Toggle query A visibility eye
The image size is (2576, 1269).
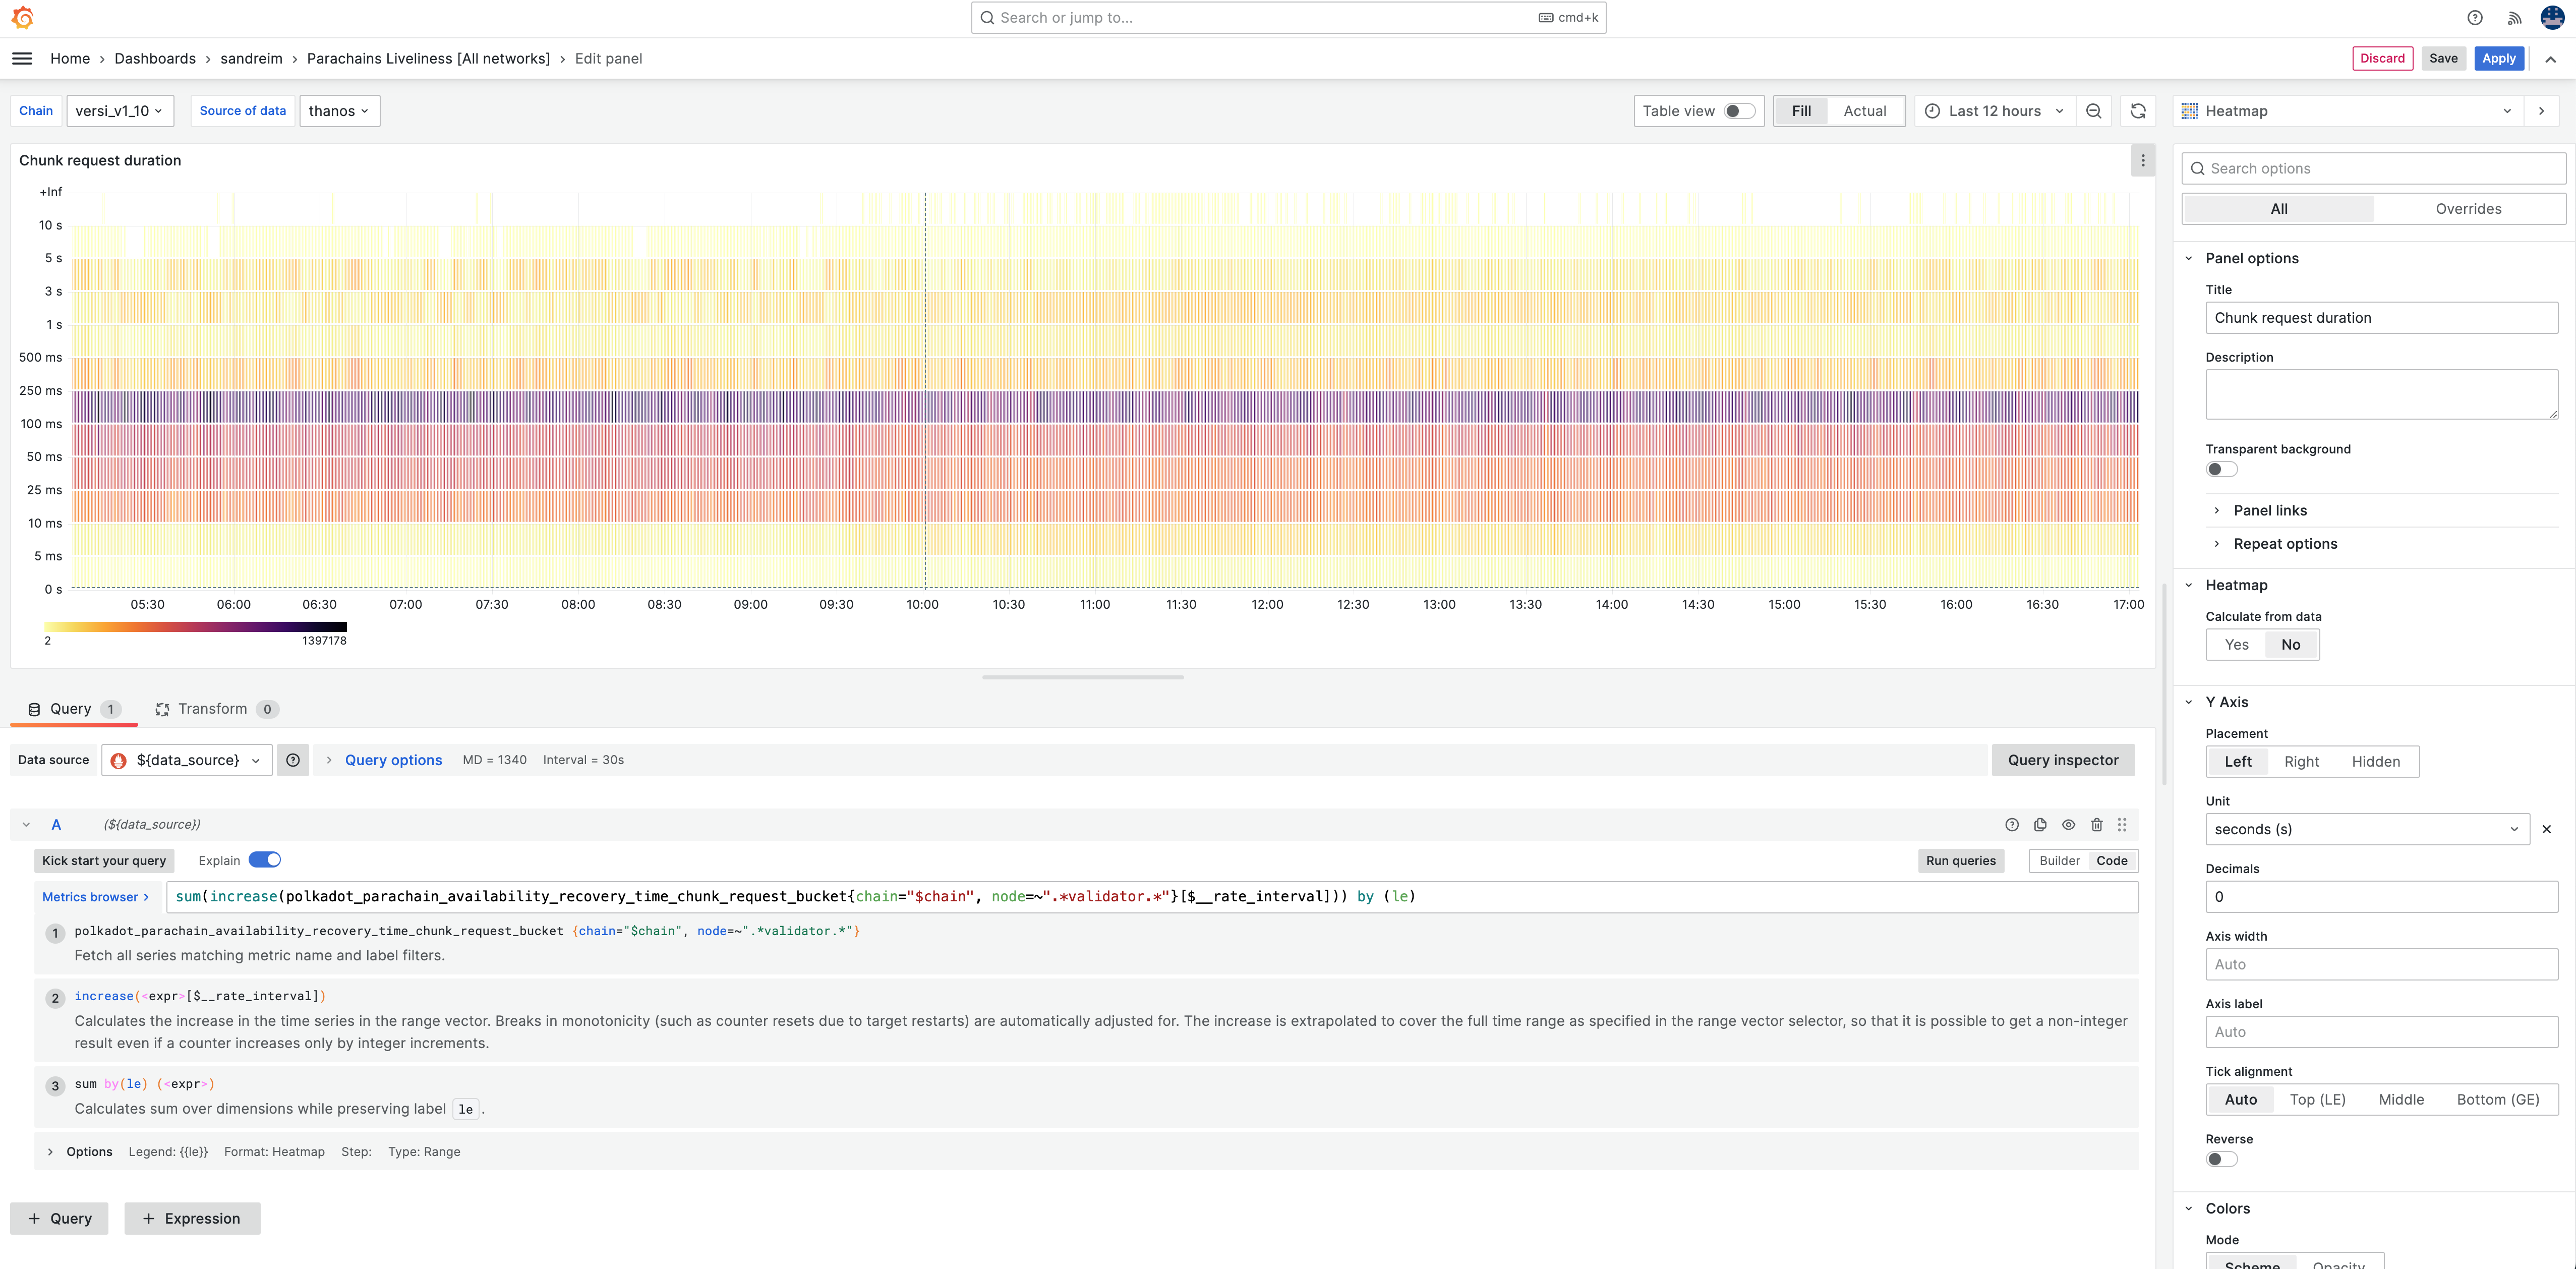(2068, 825)
